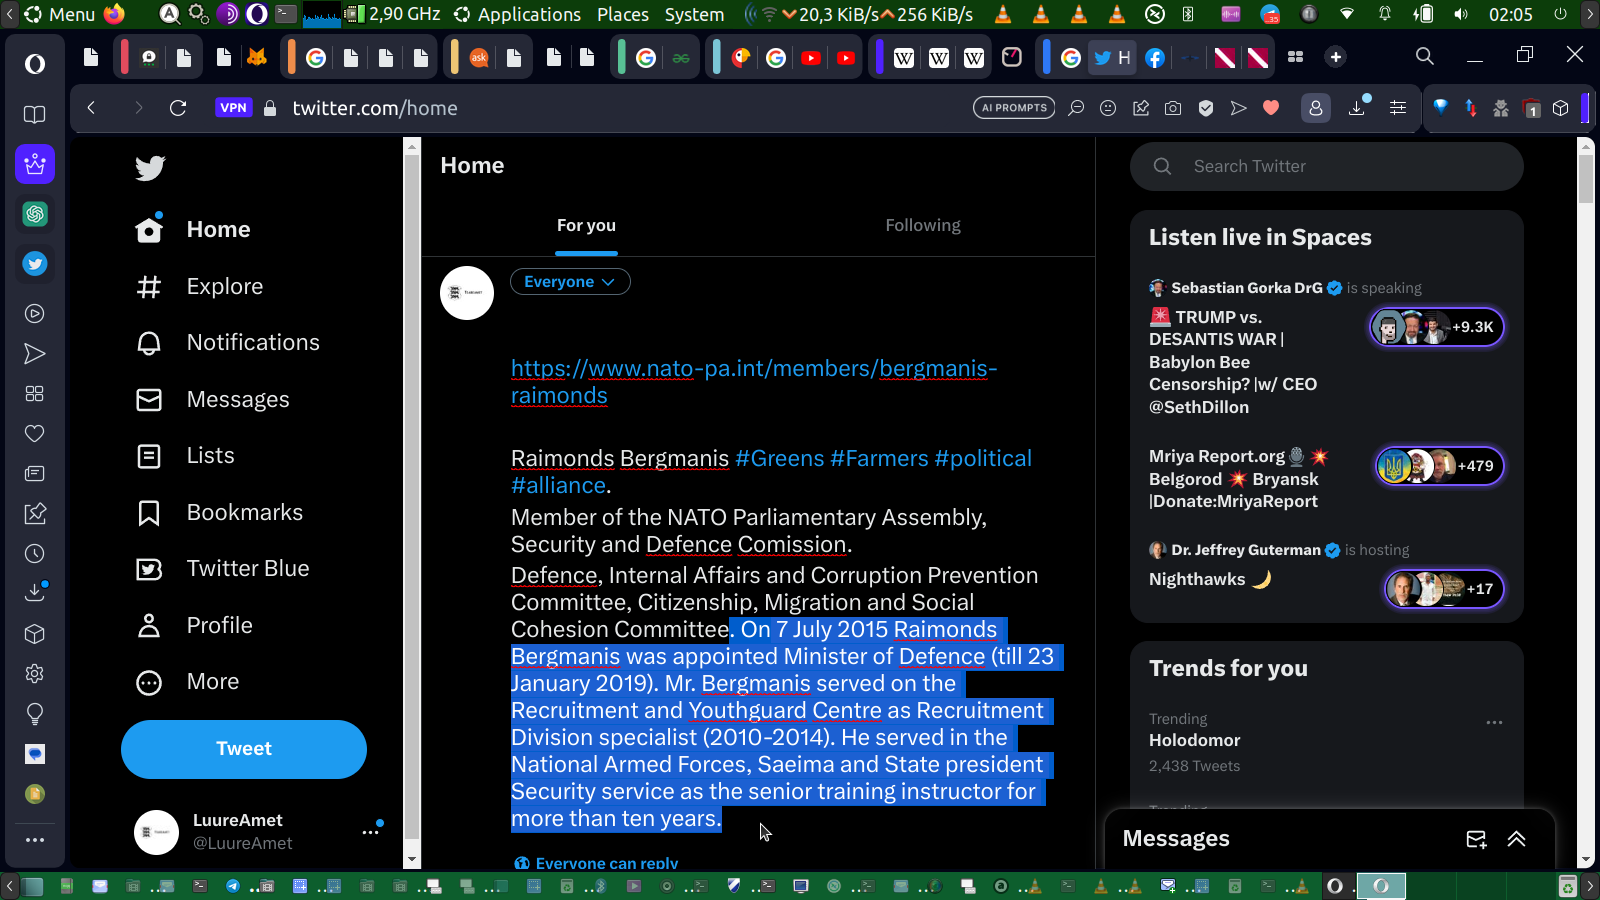Open Lists in Twitter navigation
This screenshot has height=900, width=1600.
185,456
